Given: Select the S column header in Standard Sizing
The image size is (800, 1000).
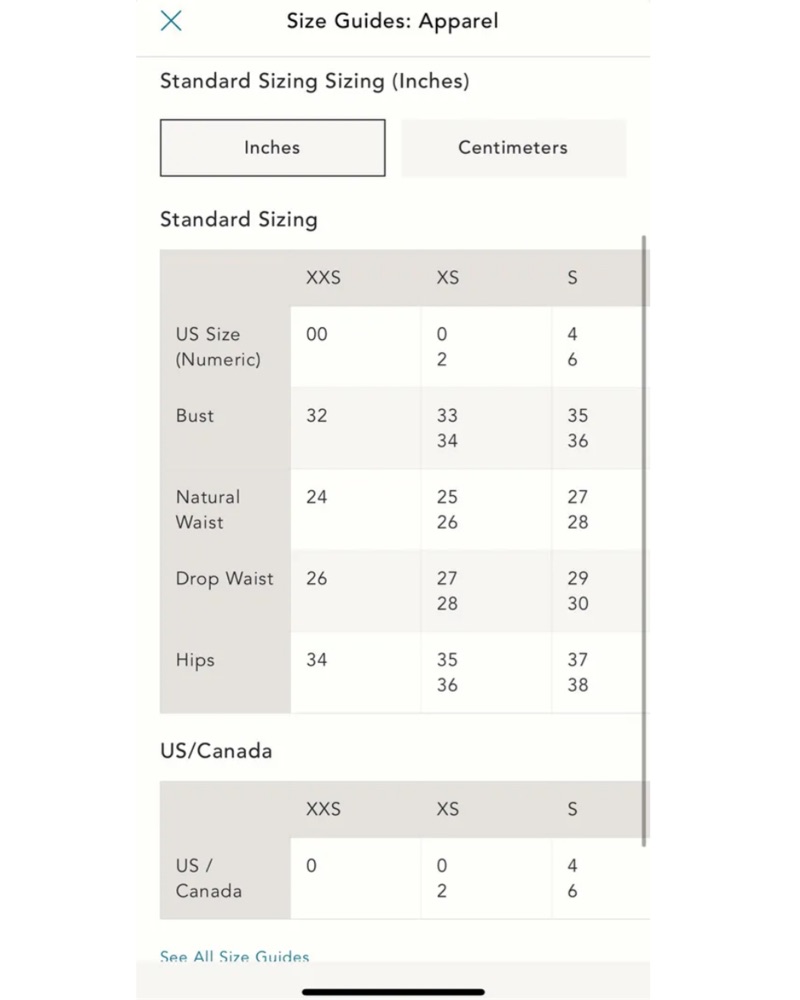Looking at the screenshot, I should coord(572,278).
